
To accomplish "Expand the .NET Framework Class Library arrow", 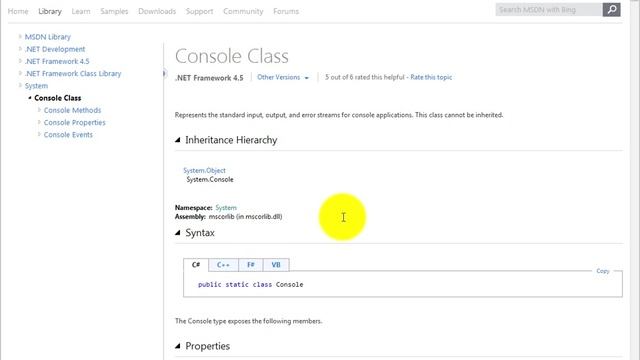I will coord(20,73).
